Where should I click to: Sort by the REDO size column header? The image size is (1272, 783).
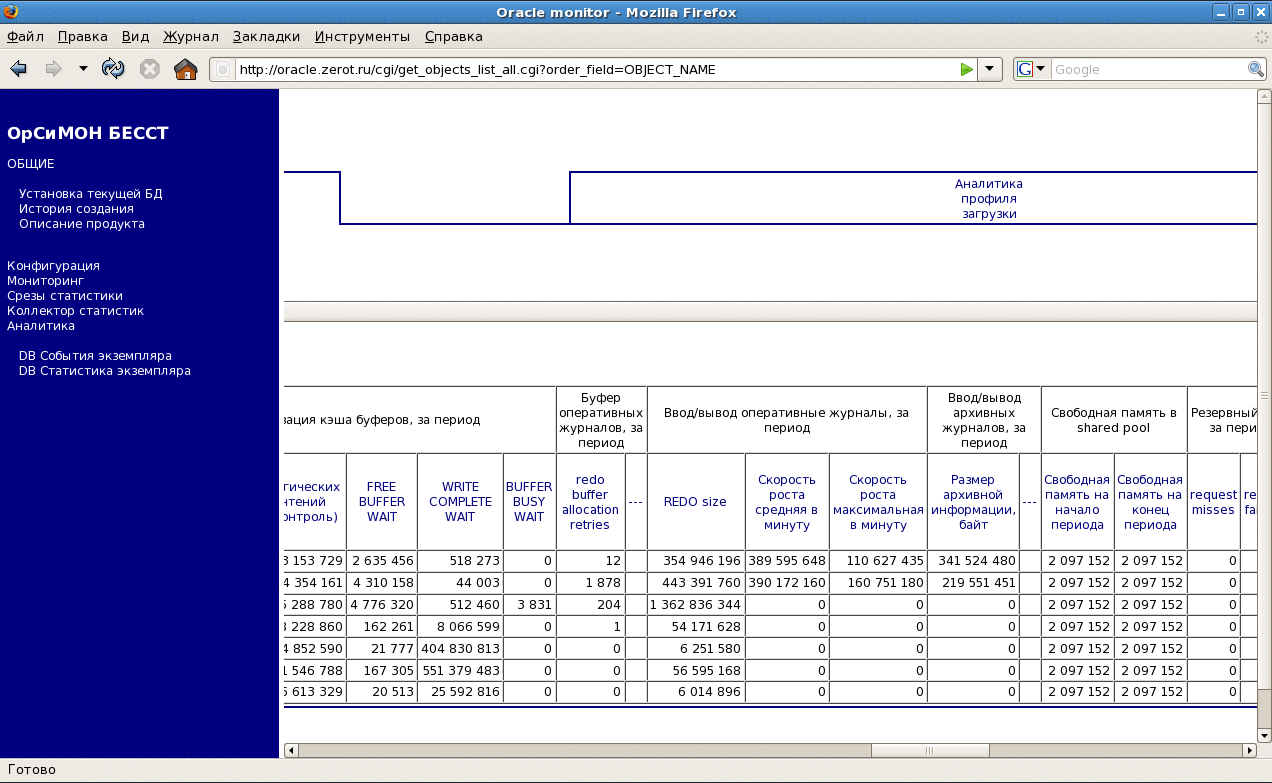(695, 502)
